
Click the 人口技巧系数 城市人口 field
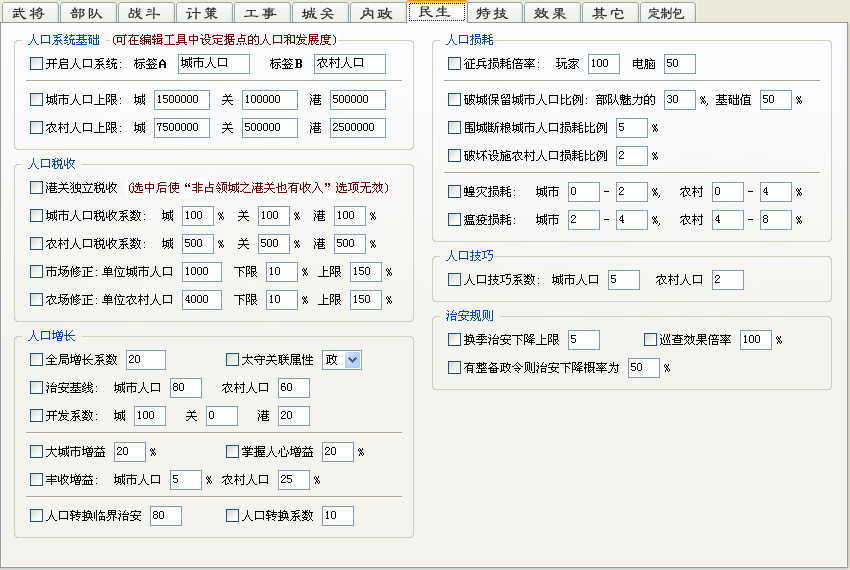pyautogui.click(x=624, y=279)
